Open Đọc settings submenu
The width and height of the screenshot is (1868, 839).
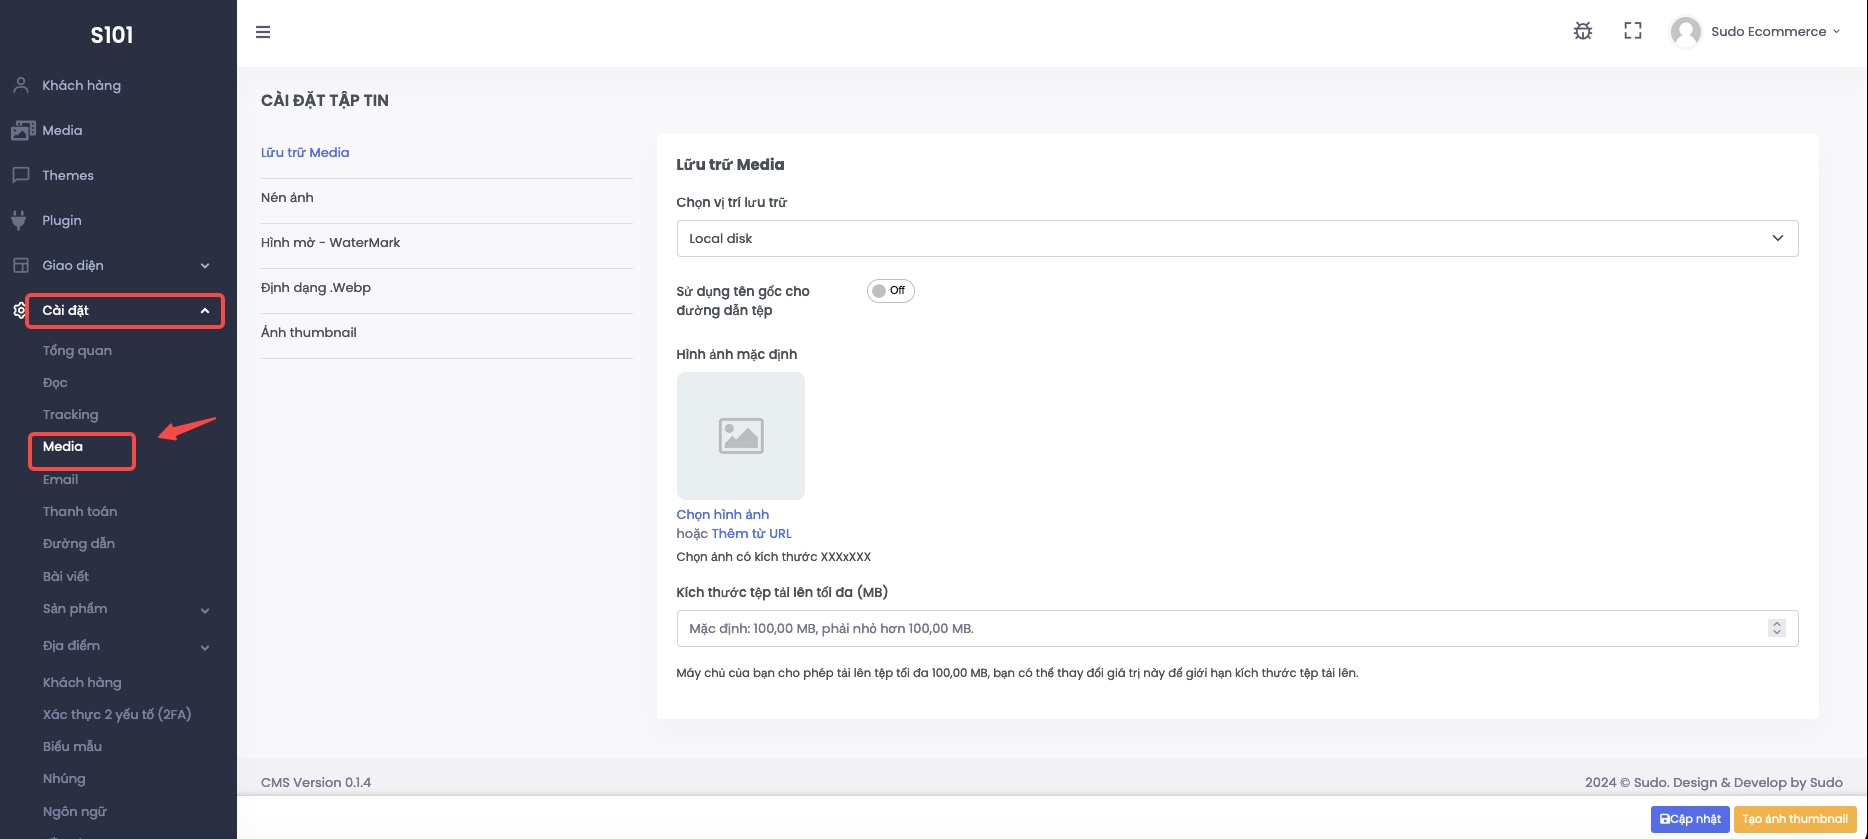pos(55,383)
